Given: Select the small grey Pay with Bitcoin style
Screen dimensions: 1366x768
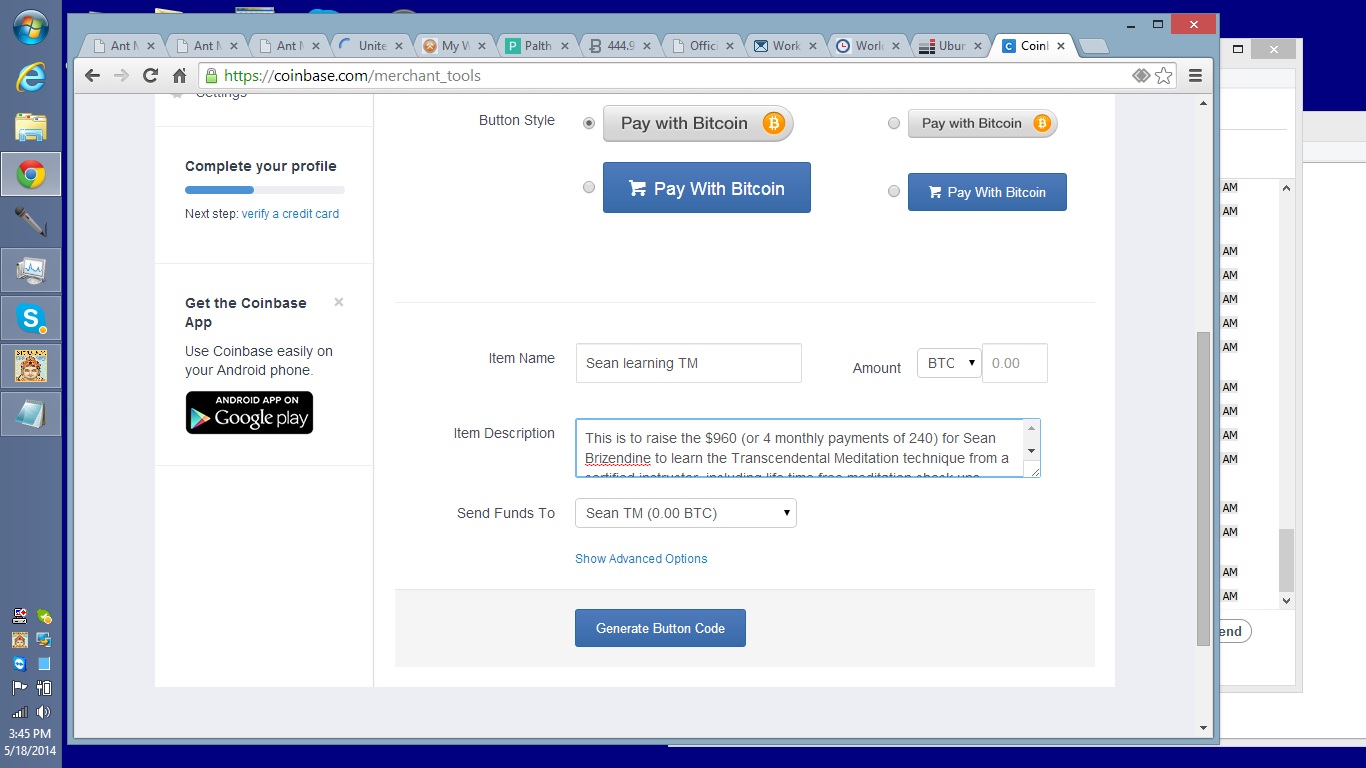Looking at the screenshot, I should tap(894, 123).
